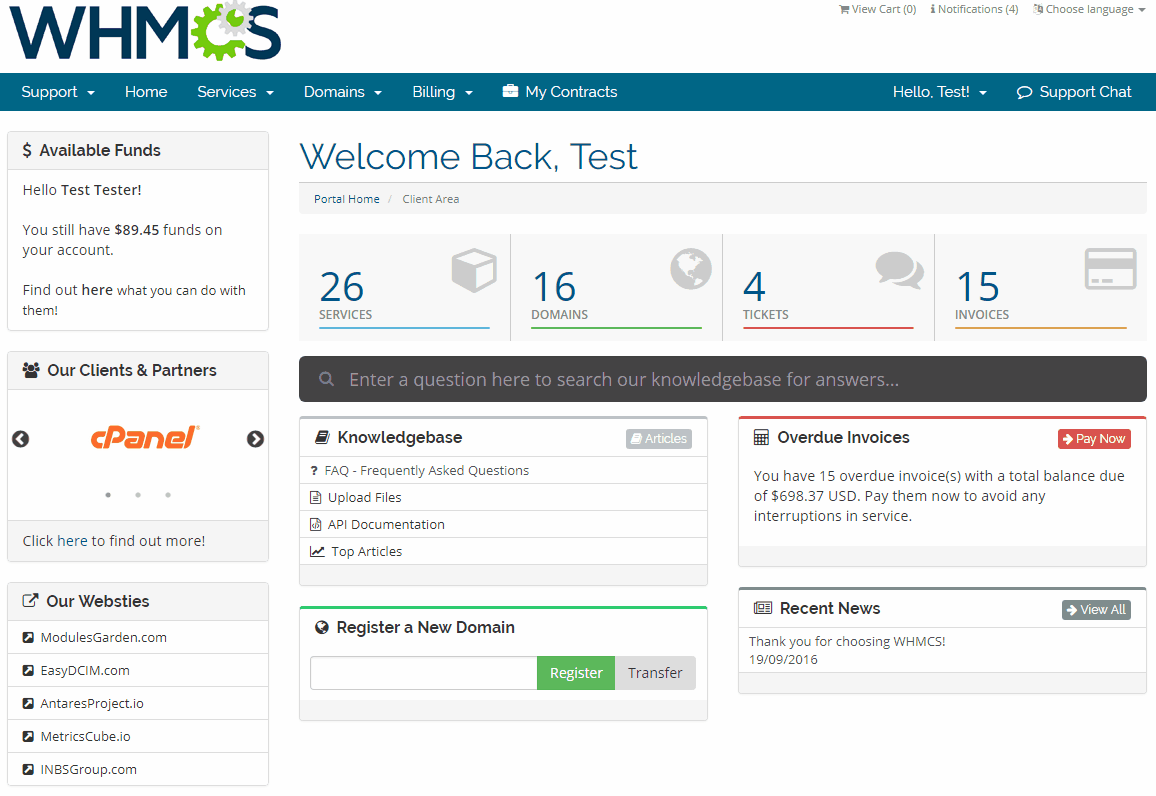Click the green Register domain button
The width and height of the screenshot is (1156, 796).
576,673
